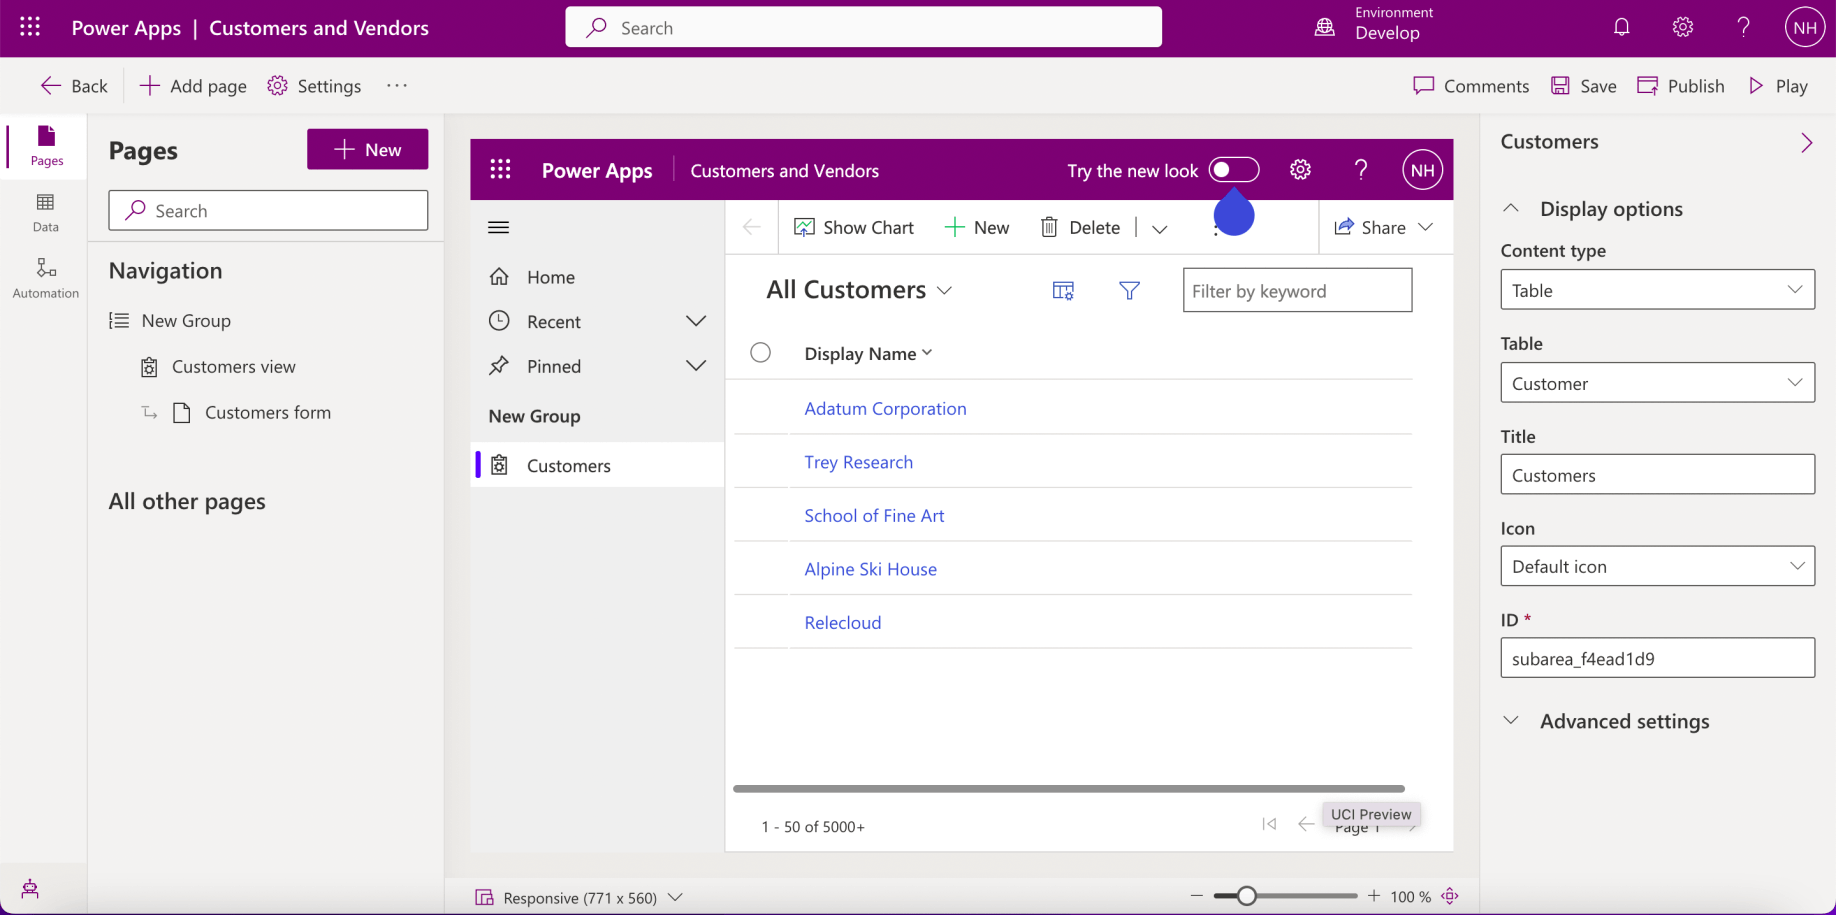Click the hamburger menu in preview
The width and height of the screenshot is (1836, 915).
(498, 228)
